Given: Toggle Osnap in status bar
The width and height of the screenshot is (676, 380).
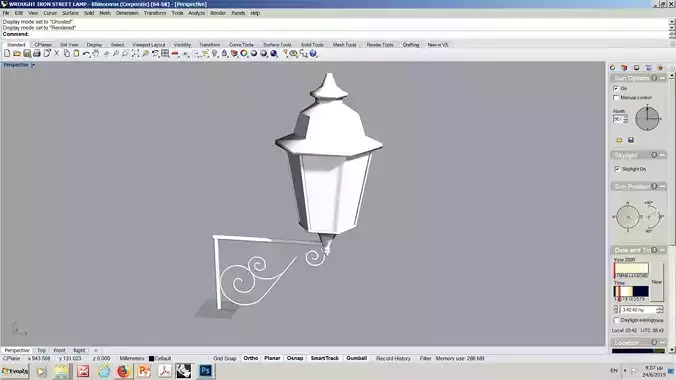Looking at the screenshot, I should click(x=295, y=358).
